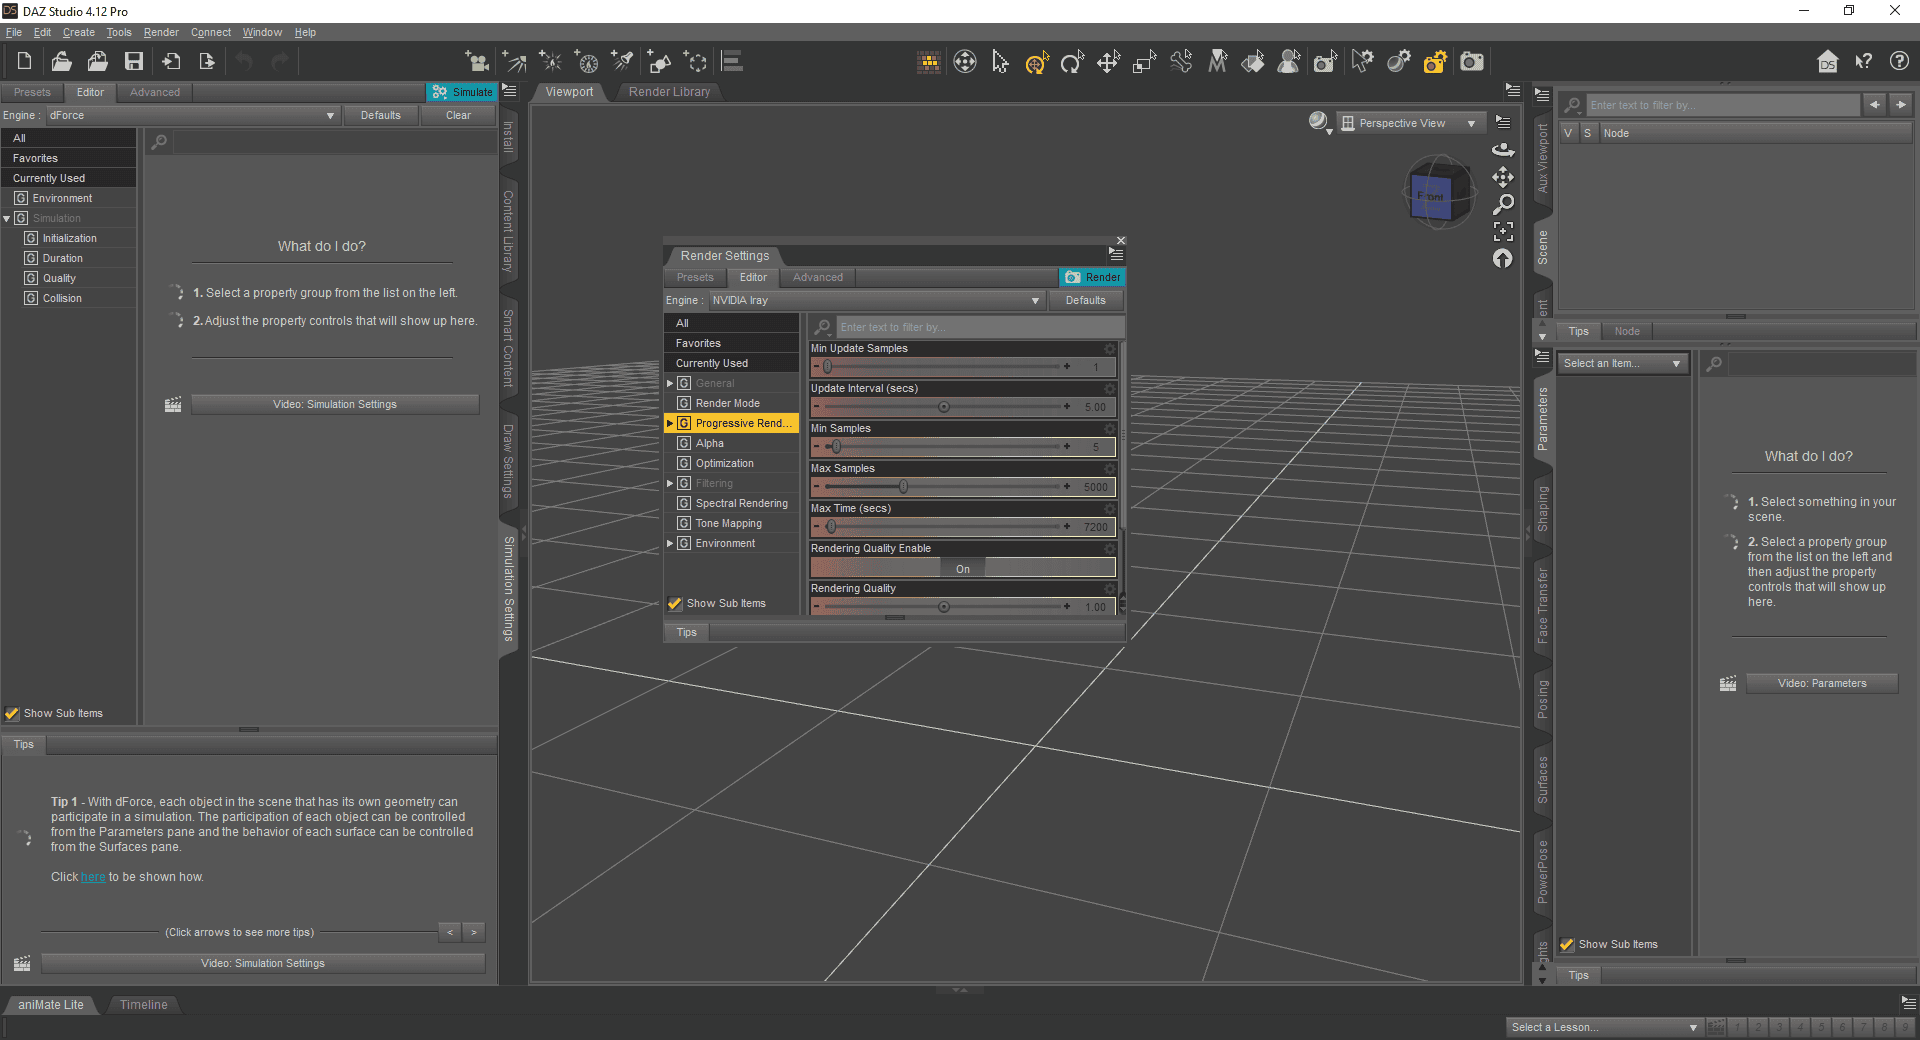The height and width of the screenshot is (1040, 1920).
Task: Select the Scale tool
Action: pos(1143,61)
